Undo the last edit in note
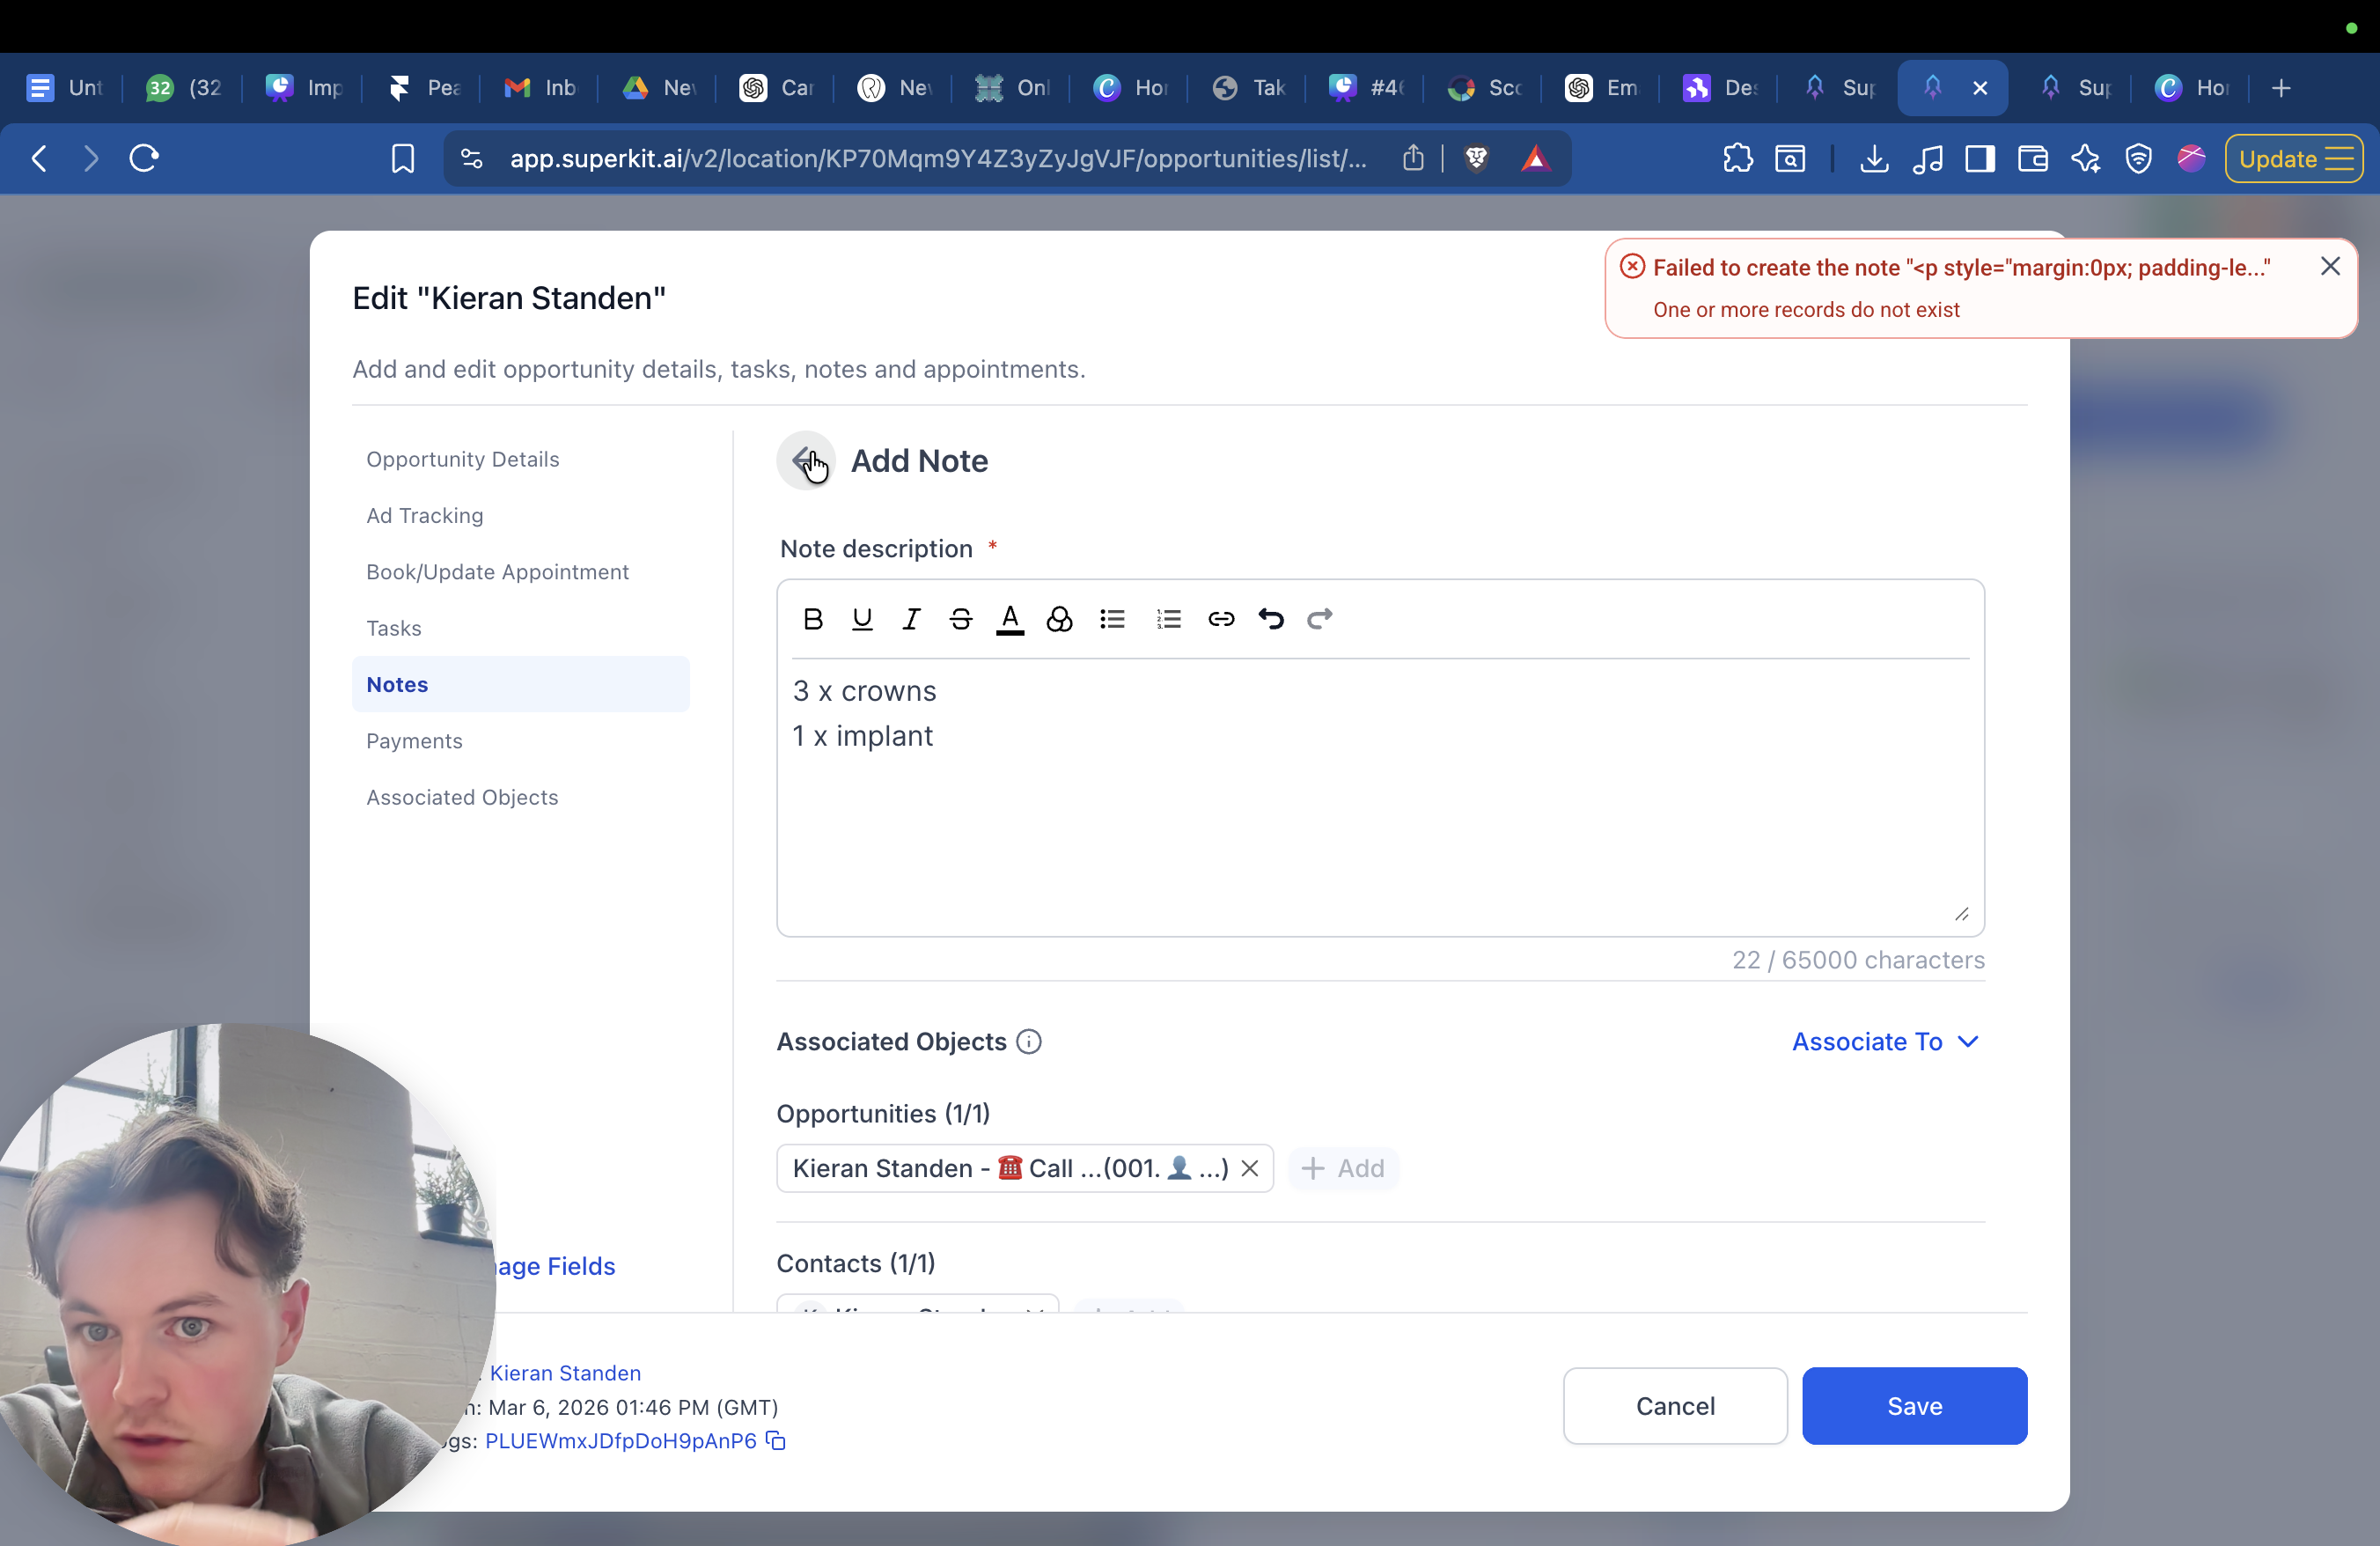The height and width of the screenshot is (1546, 2380). pyautogui.click(x=1270, y=619)
